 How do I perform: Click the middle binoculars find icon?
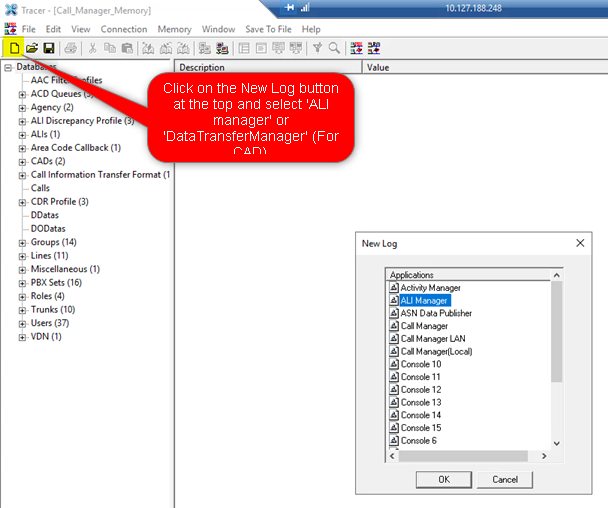pos(166,48)
